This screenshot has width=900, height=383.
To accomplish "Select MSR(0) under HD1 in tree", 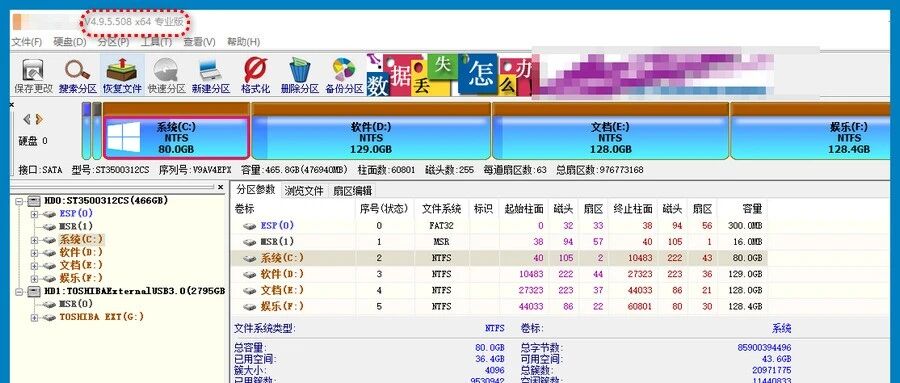I will click(76, 304).
